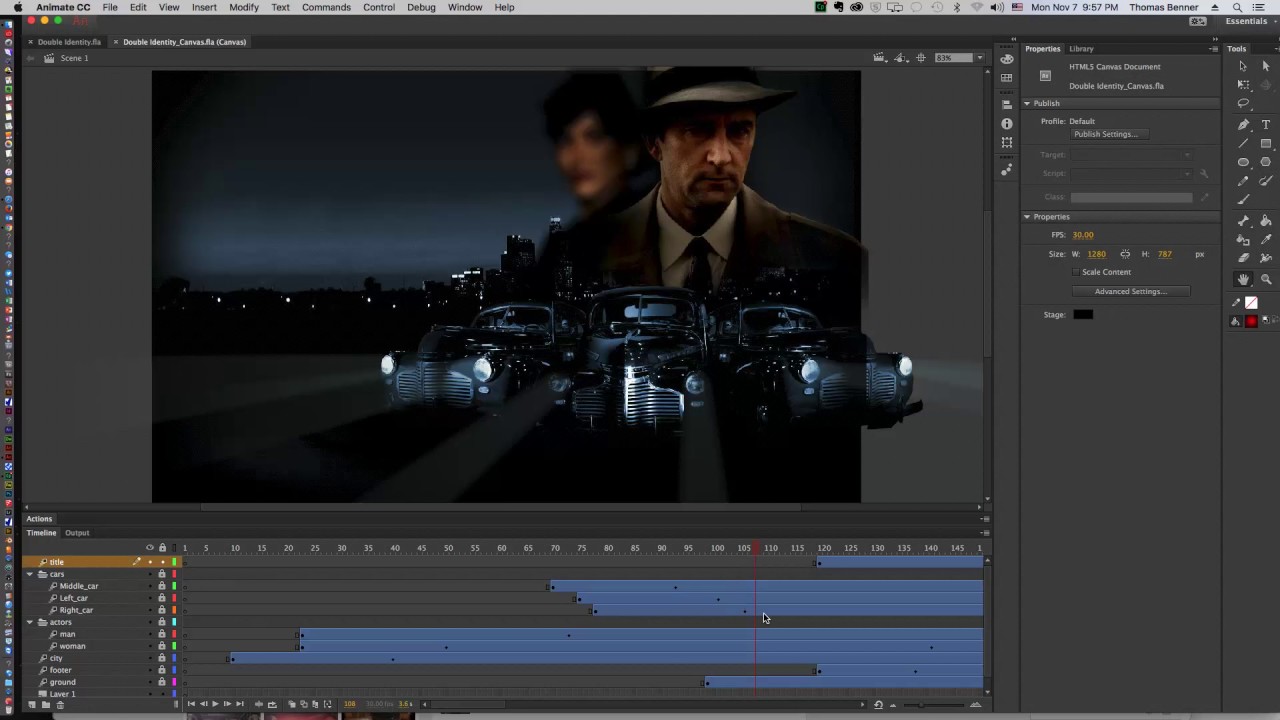Screen dimensions: 1280x720
Task: Toggle visibility dot of woman layer
Action: click(150, 646)
